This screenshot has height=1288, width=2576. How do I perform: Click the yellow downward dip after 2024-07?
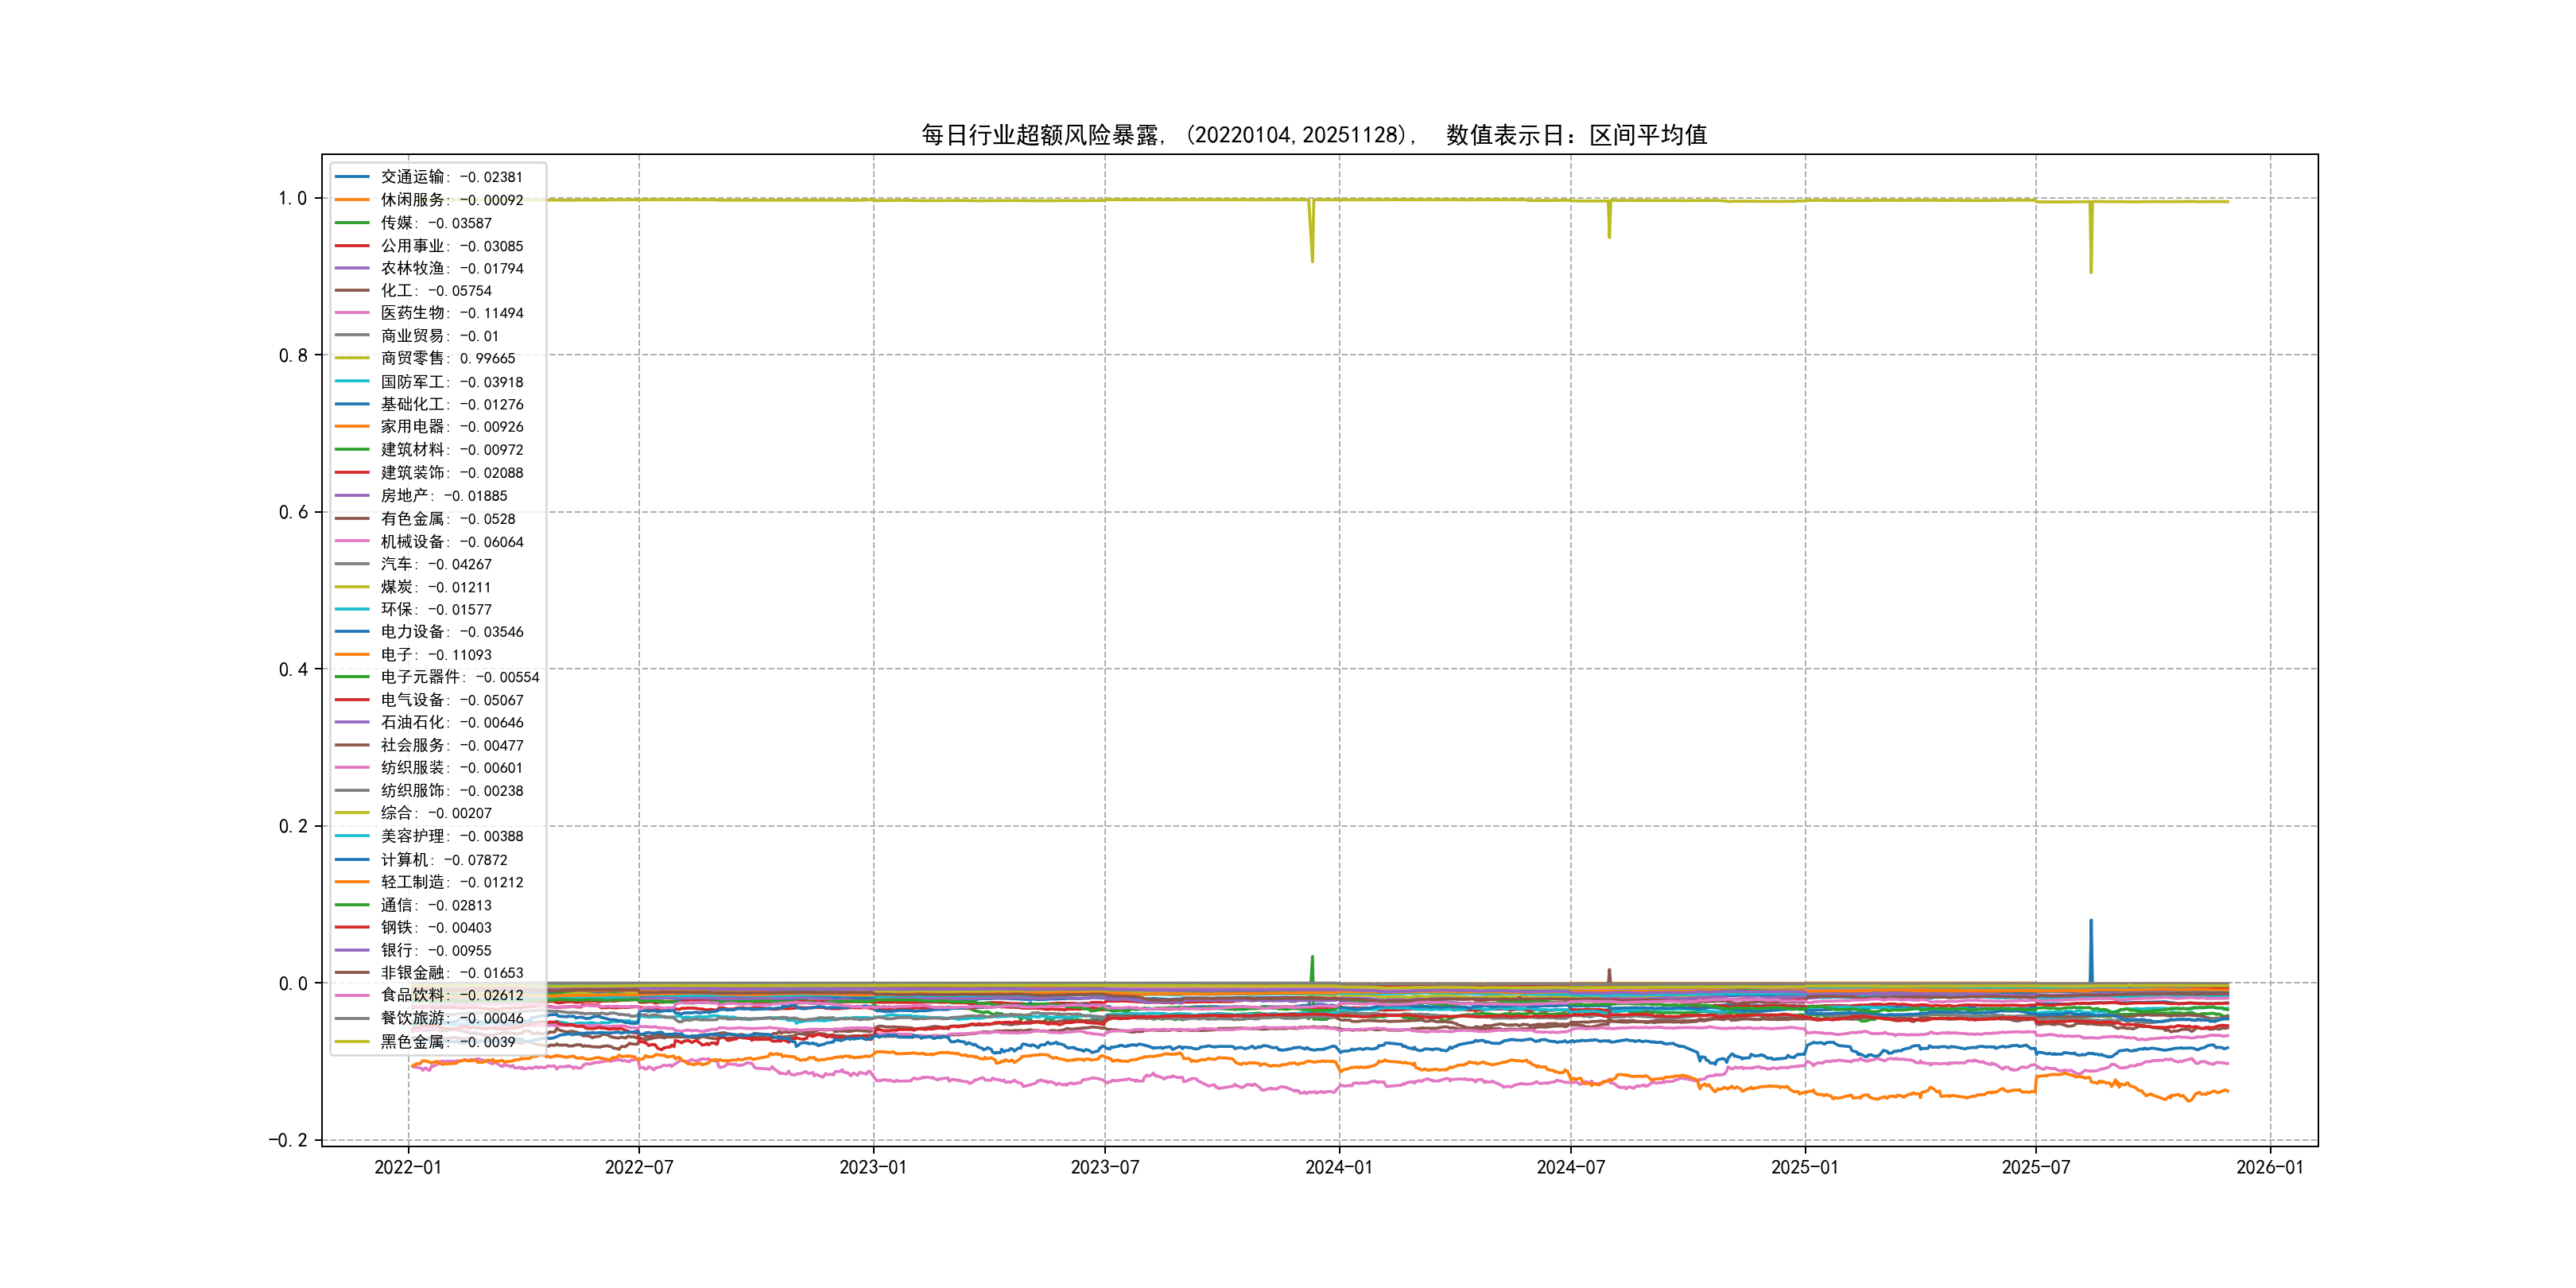point(1609,222)
